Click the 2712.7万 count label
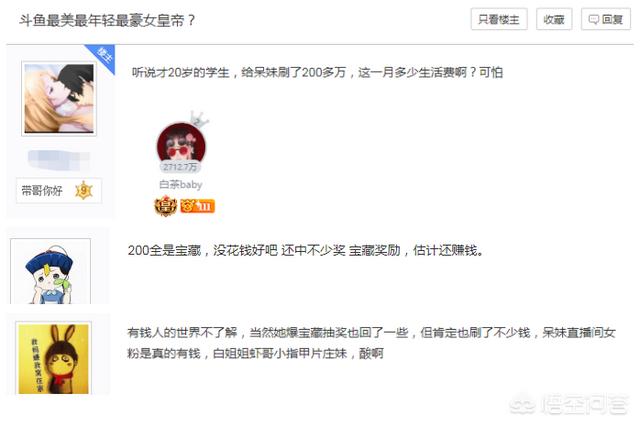 click(x=180, y=166)
